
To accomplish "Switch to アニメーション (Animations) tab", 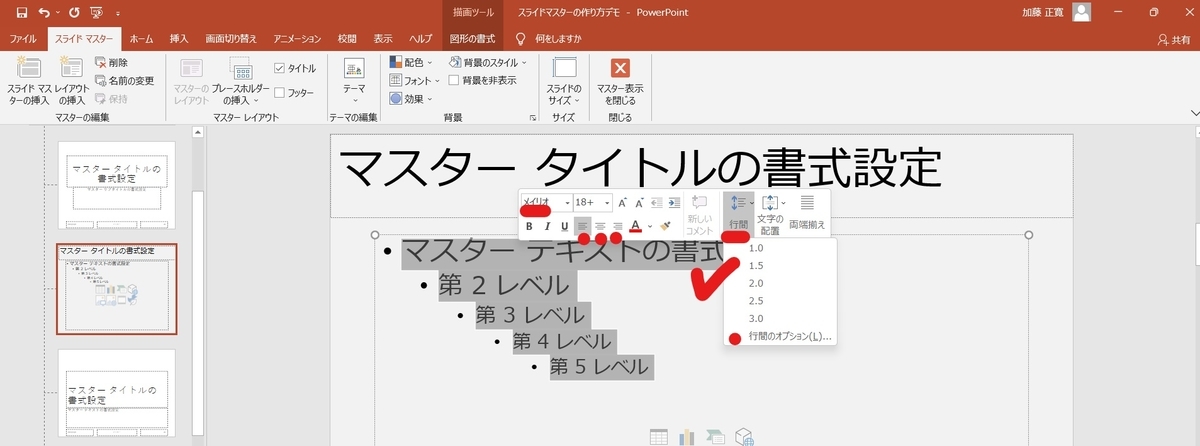I will pos(299,38).
